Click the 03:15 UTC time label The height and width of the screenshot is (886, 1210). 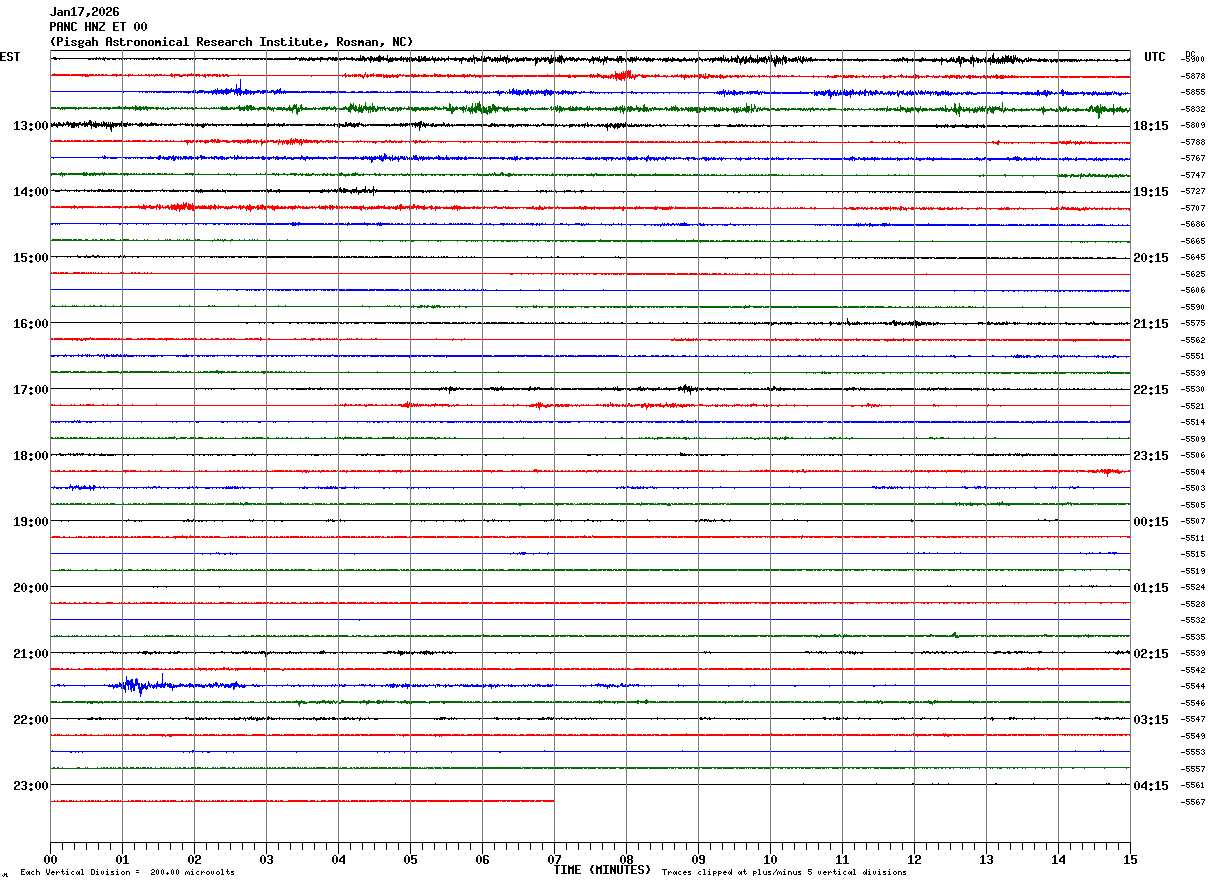[x=1151, y=720]
